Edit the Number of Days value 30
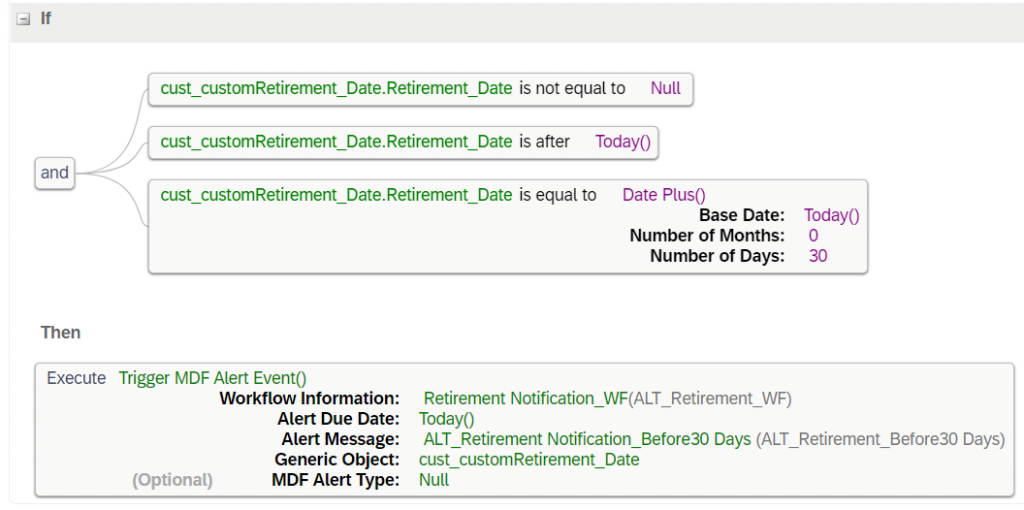1024x510 pixels. [x=818, y=256]
